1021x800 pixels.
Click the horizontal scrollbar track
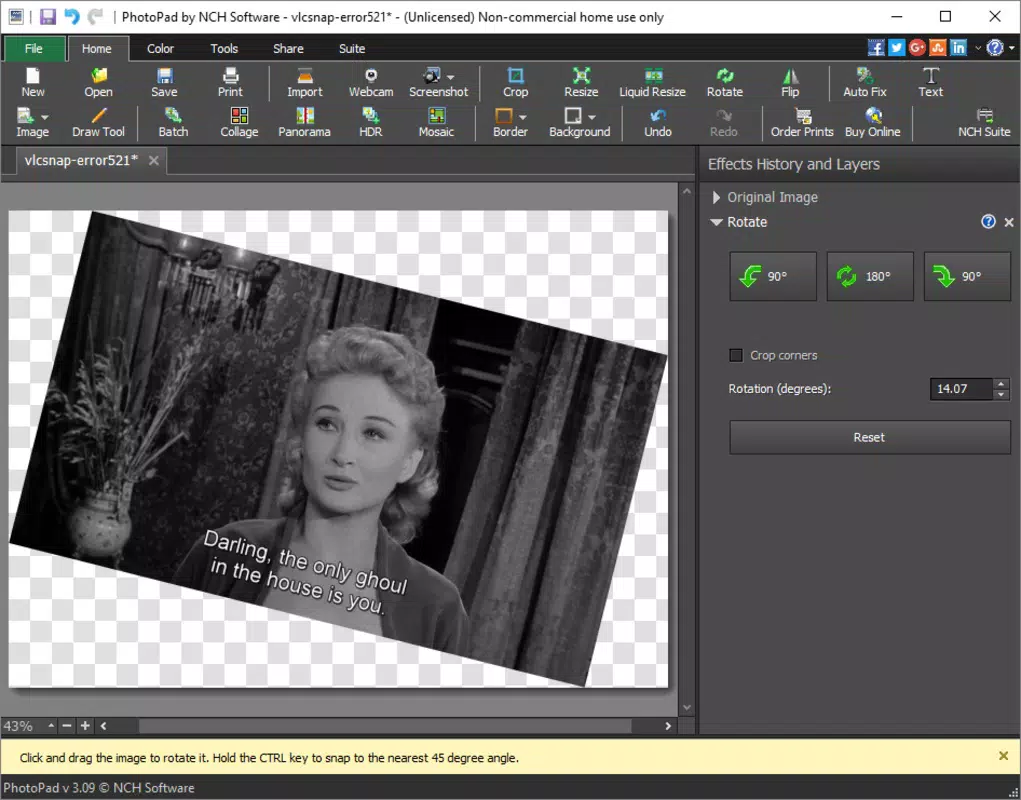(x=385, y=726)
